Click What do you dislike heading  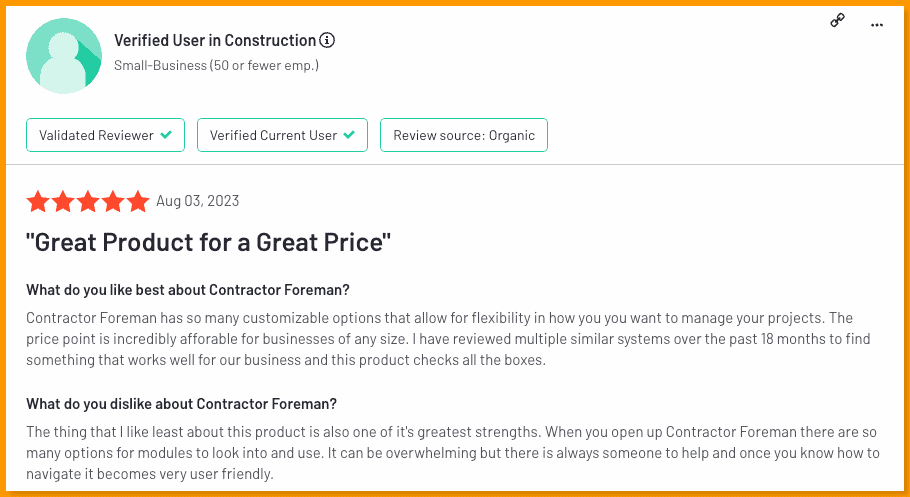[x=181, y=403]
